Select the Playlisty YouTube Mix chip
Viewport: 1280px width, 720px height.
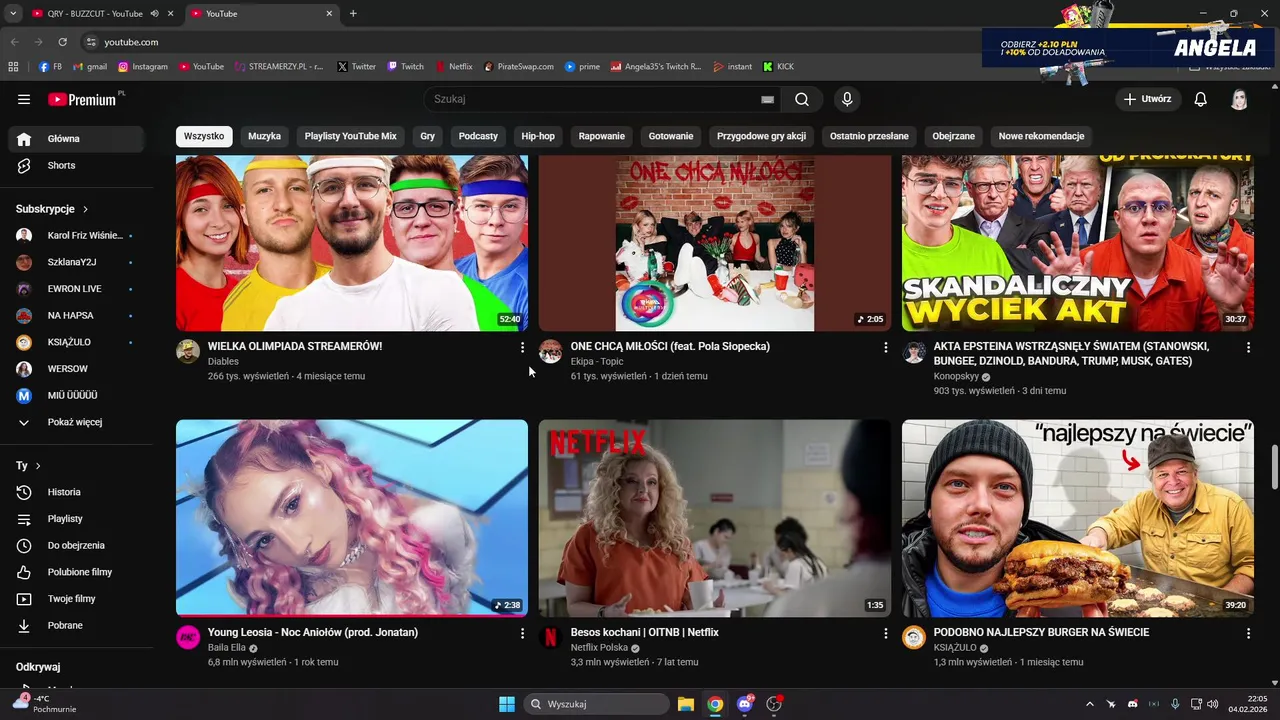tap(351, 136)
